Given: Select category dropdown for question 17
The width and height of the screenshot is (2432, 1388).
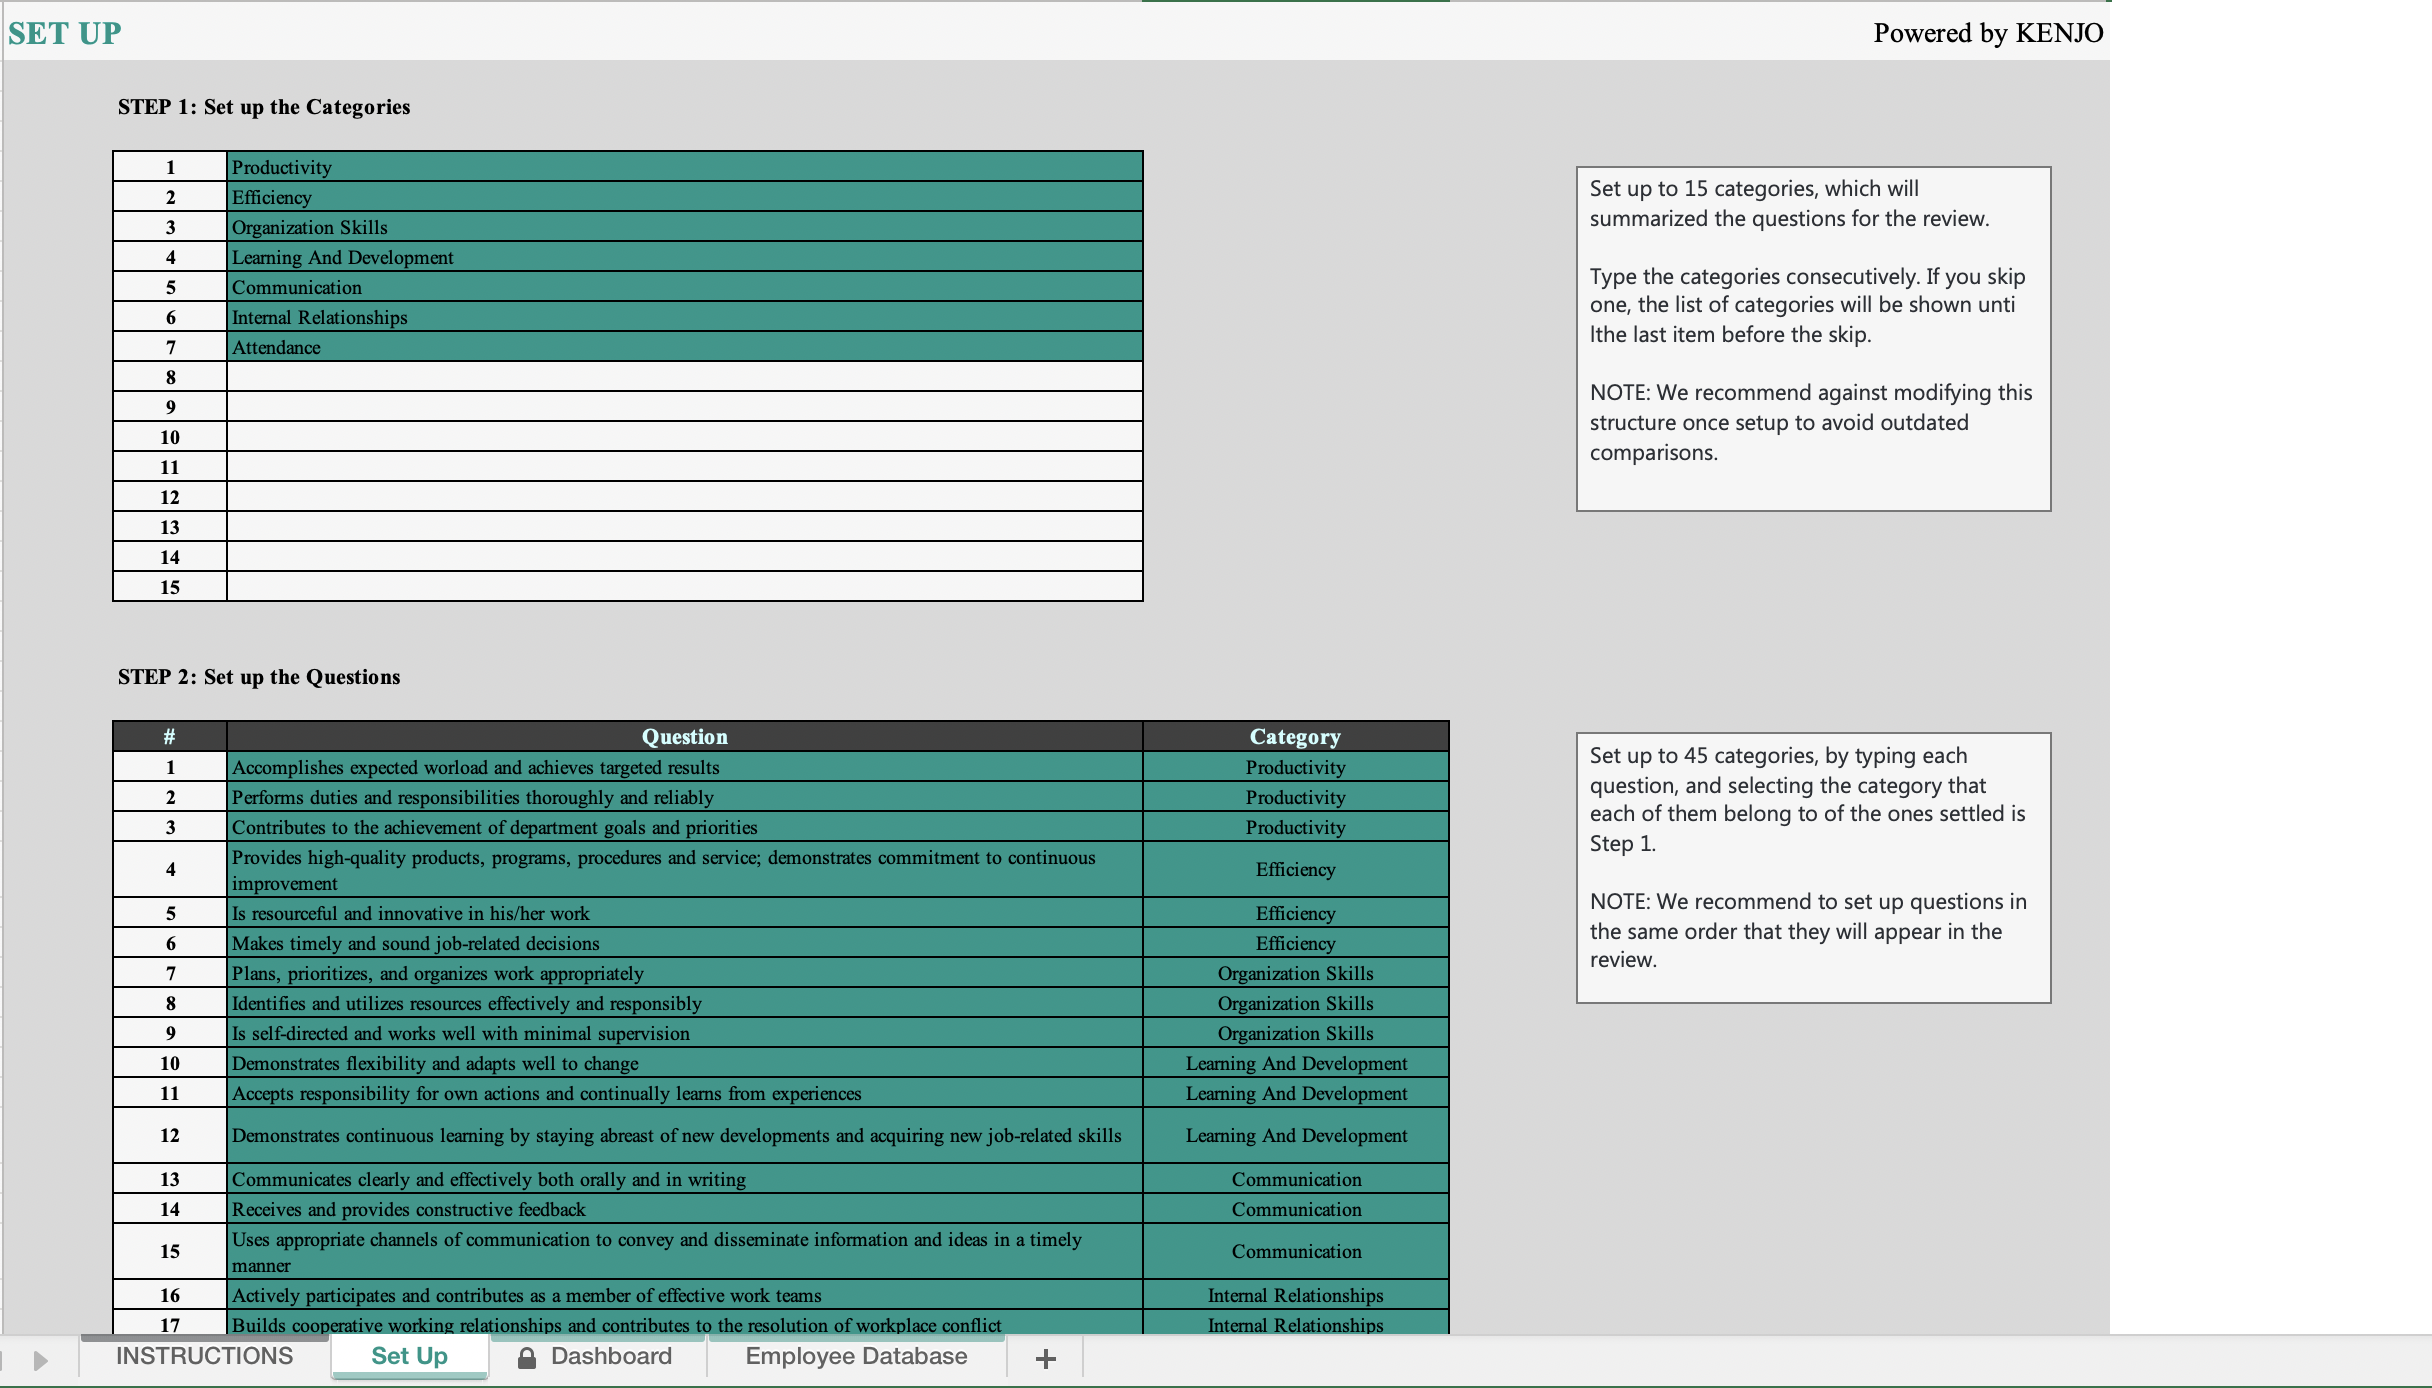Looking at the screenshot, I should [1295, 1325].
